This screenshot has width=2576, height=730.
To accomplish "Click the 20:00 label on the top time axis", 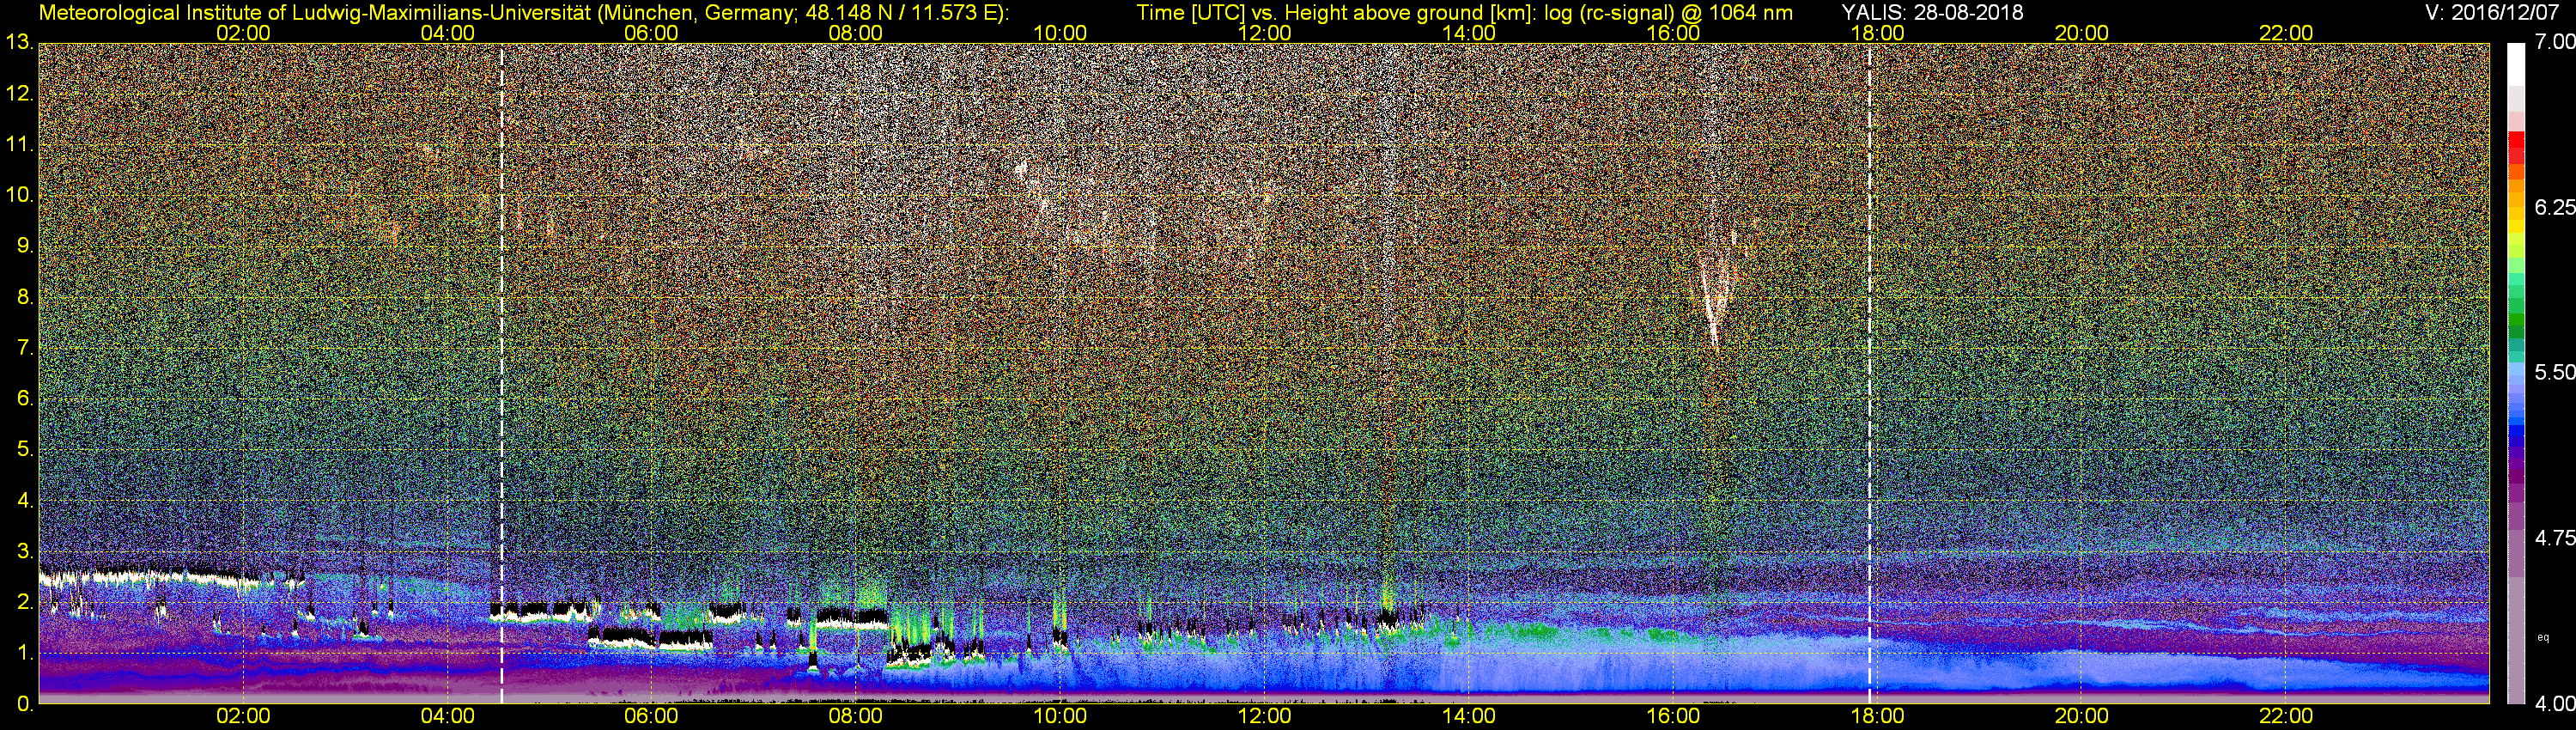I will pyautogui.click(x=2081, y=33).
